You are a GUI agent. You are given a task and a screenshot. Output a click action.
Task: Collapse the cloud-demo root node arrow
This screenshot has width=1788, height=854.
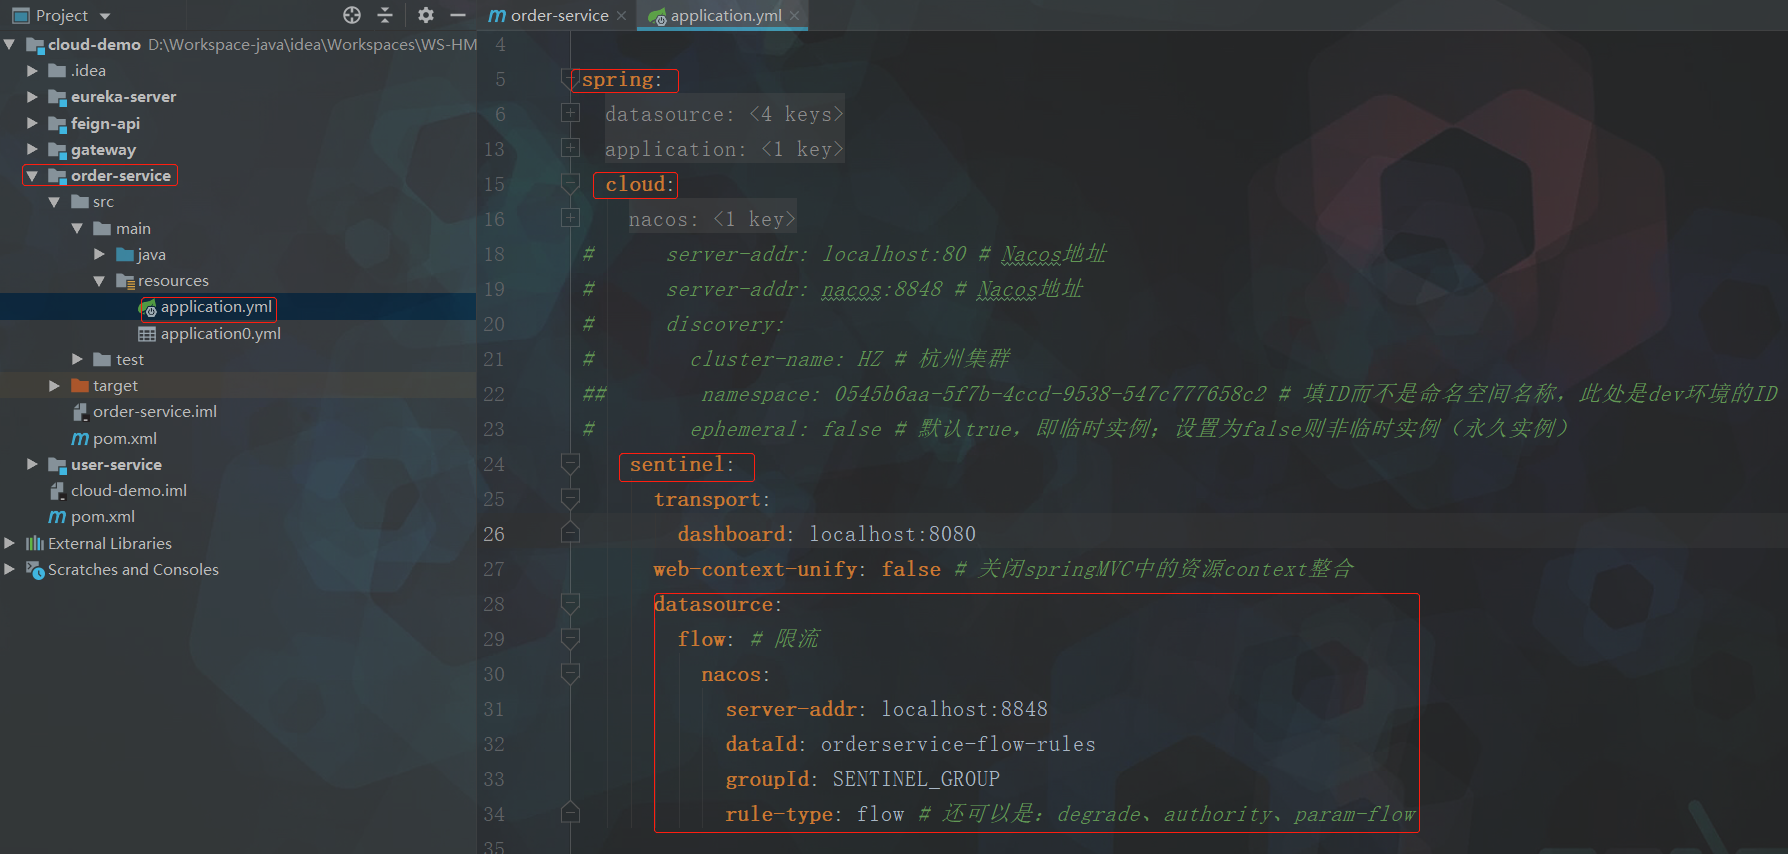tap(10, 45)
